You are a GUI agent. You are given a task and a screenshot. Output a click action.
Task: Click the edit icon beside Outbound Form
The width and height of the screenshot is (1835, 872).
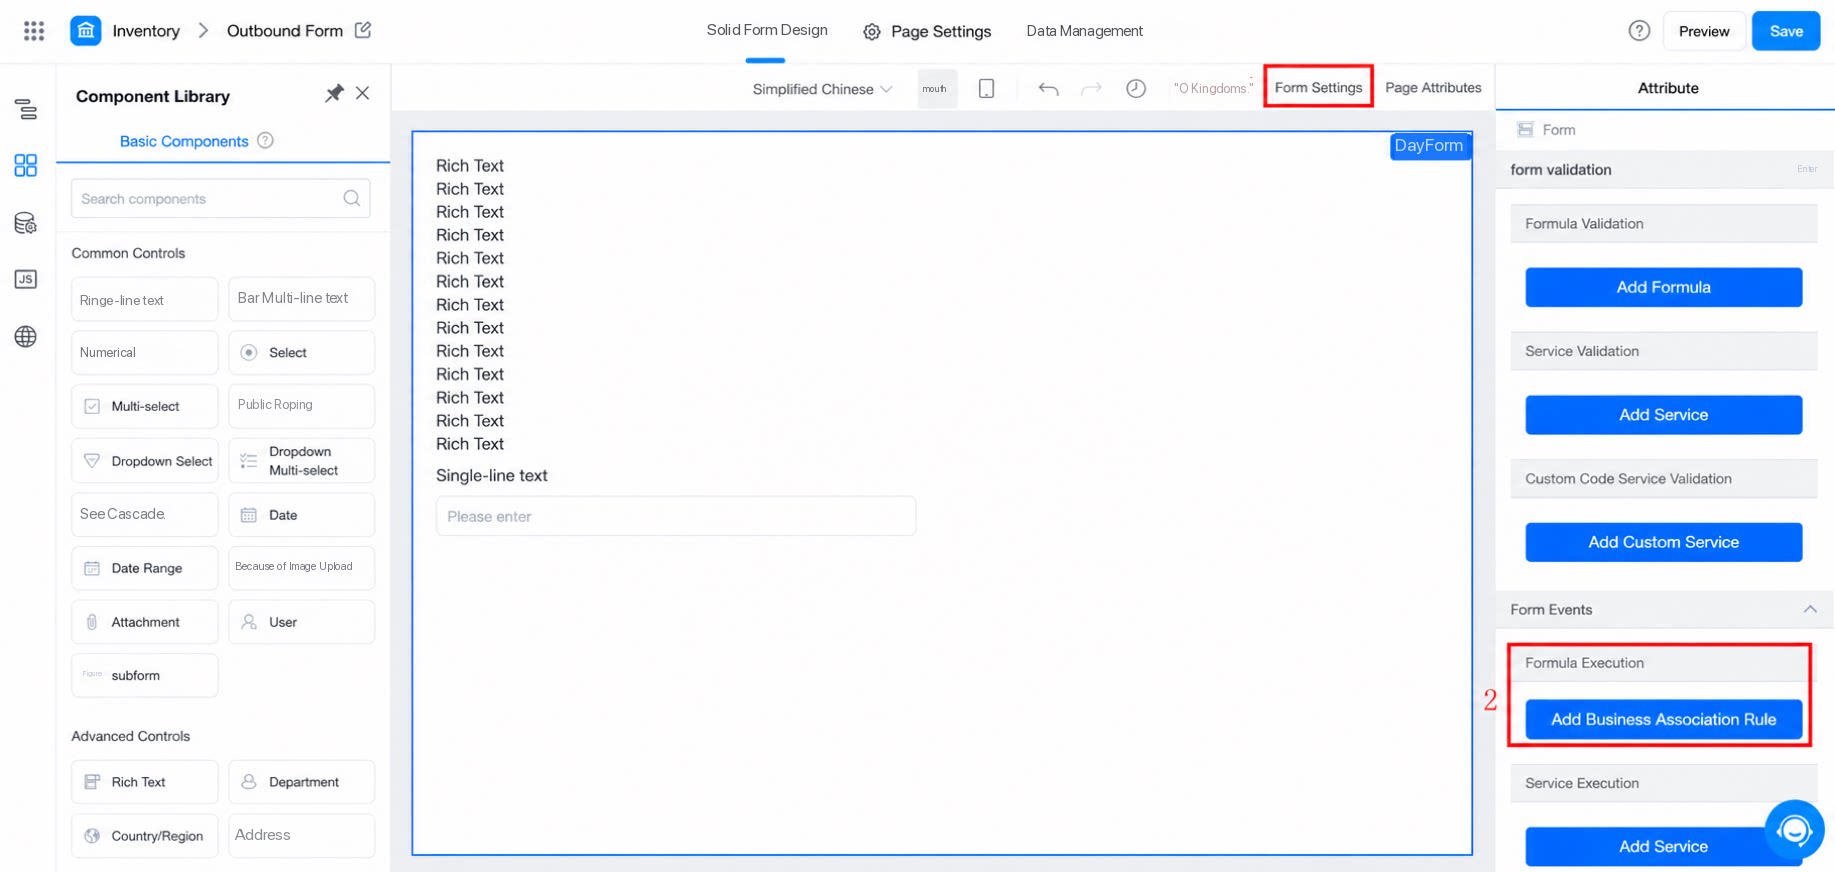[x=363, y=30]
